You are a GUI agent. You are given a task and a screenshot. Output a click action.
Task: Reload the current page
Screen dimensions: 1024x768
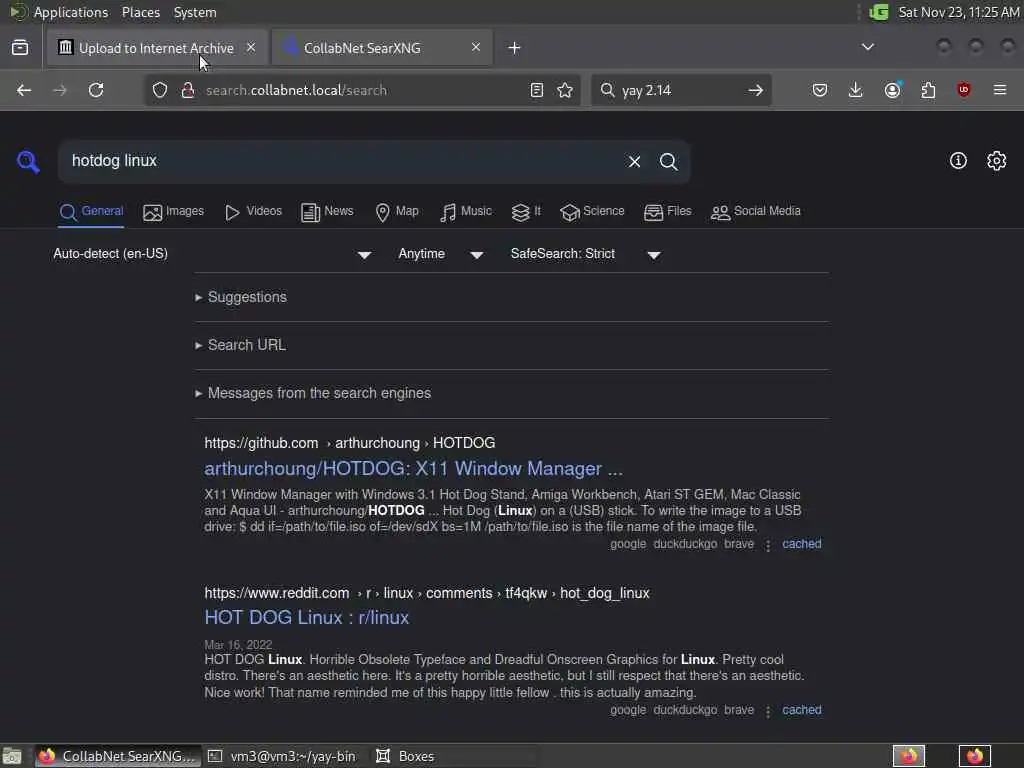pyautogui.click(x=96, y=90)
